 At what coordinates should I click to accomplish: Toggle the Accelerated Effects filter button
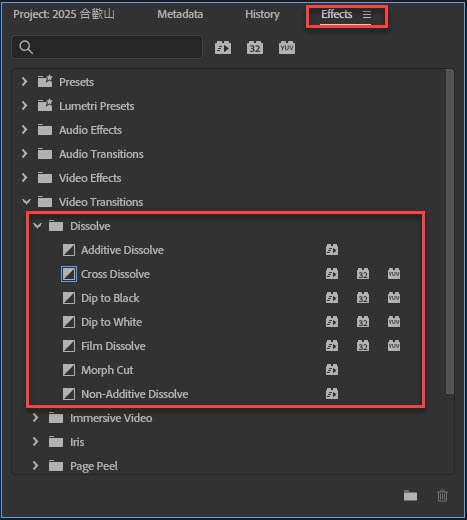coord(223,48)
